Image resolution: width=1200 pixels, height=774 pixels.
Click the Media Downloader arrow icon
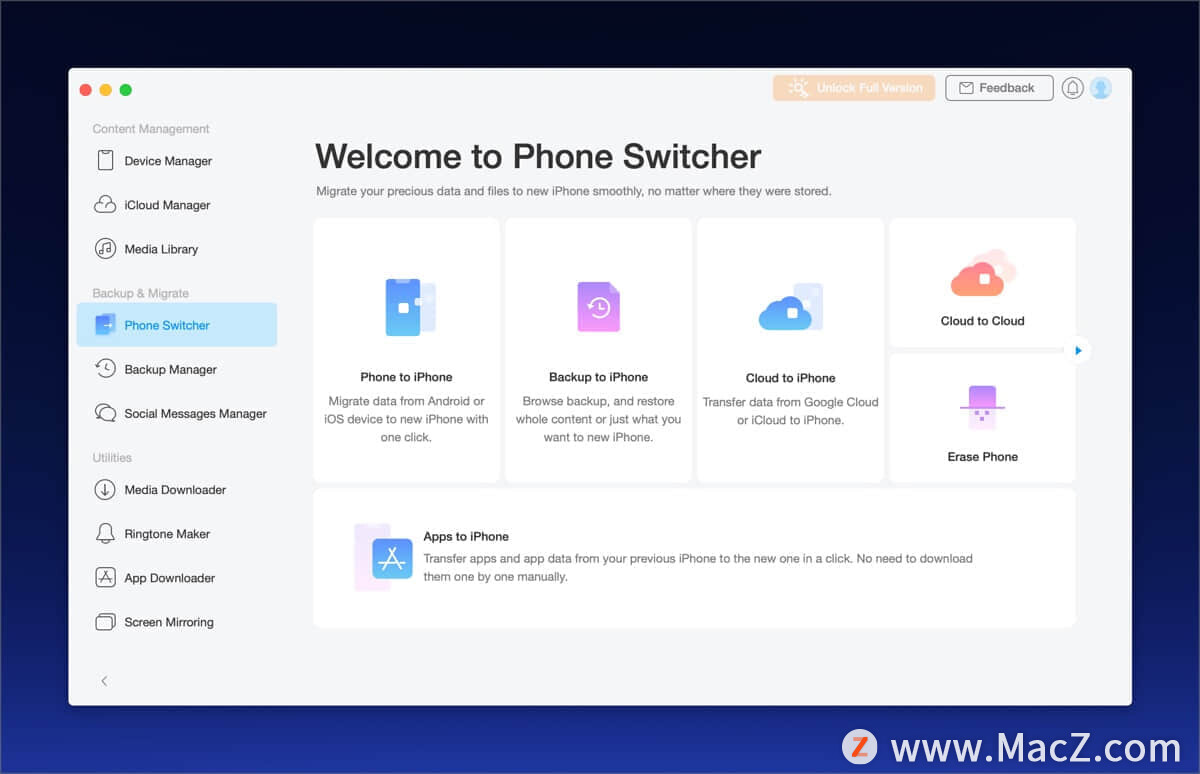(105, 490)
